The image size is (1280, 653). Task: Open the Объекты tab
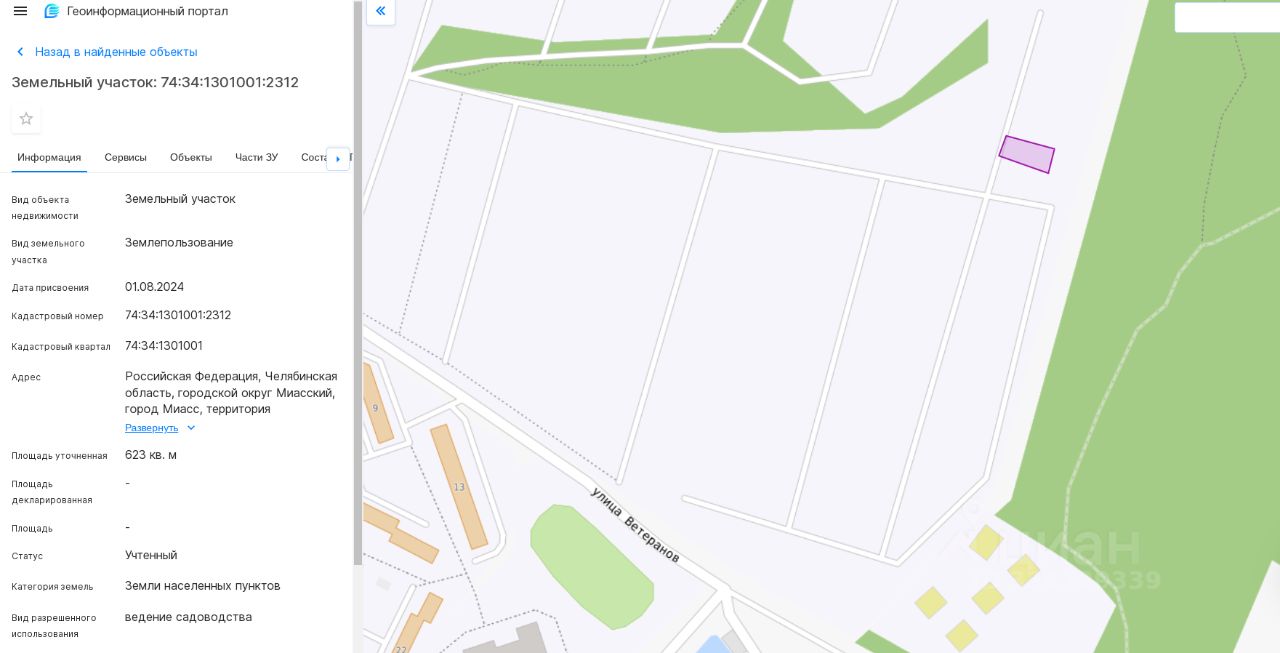[x=191, y=158]
